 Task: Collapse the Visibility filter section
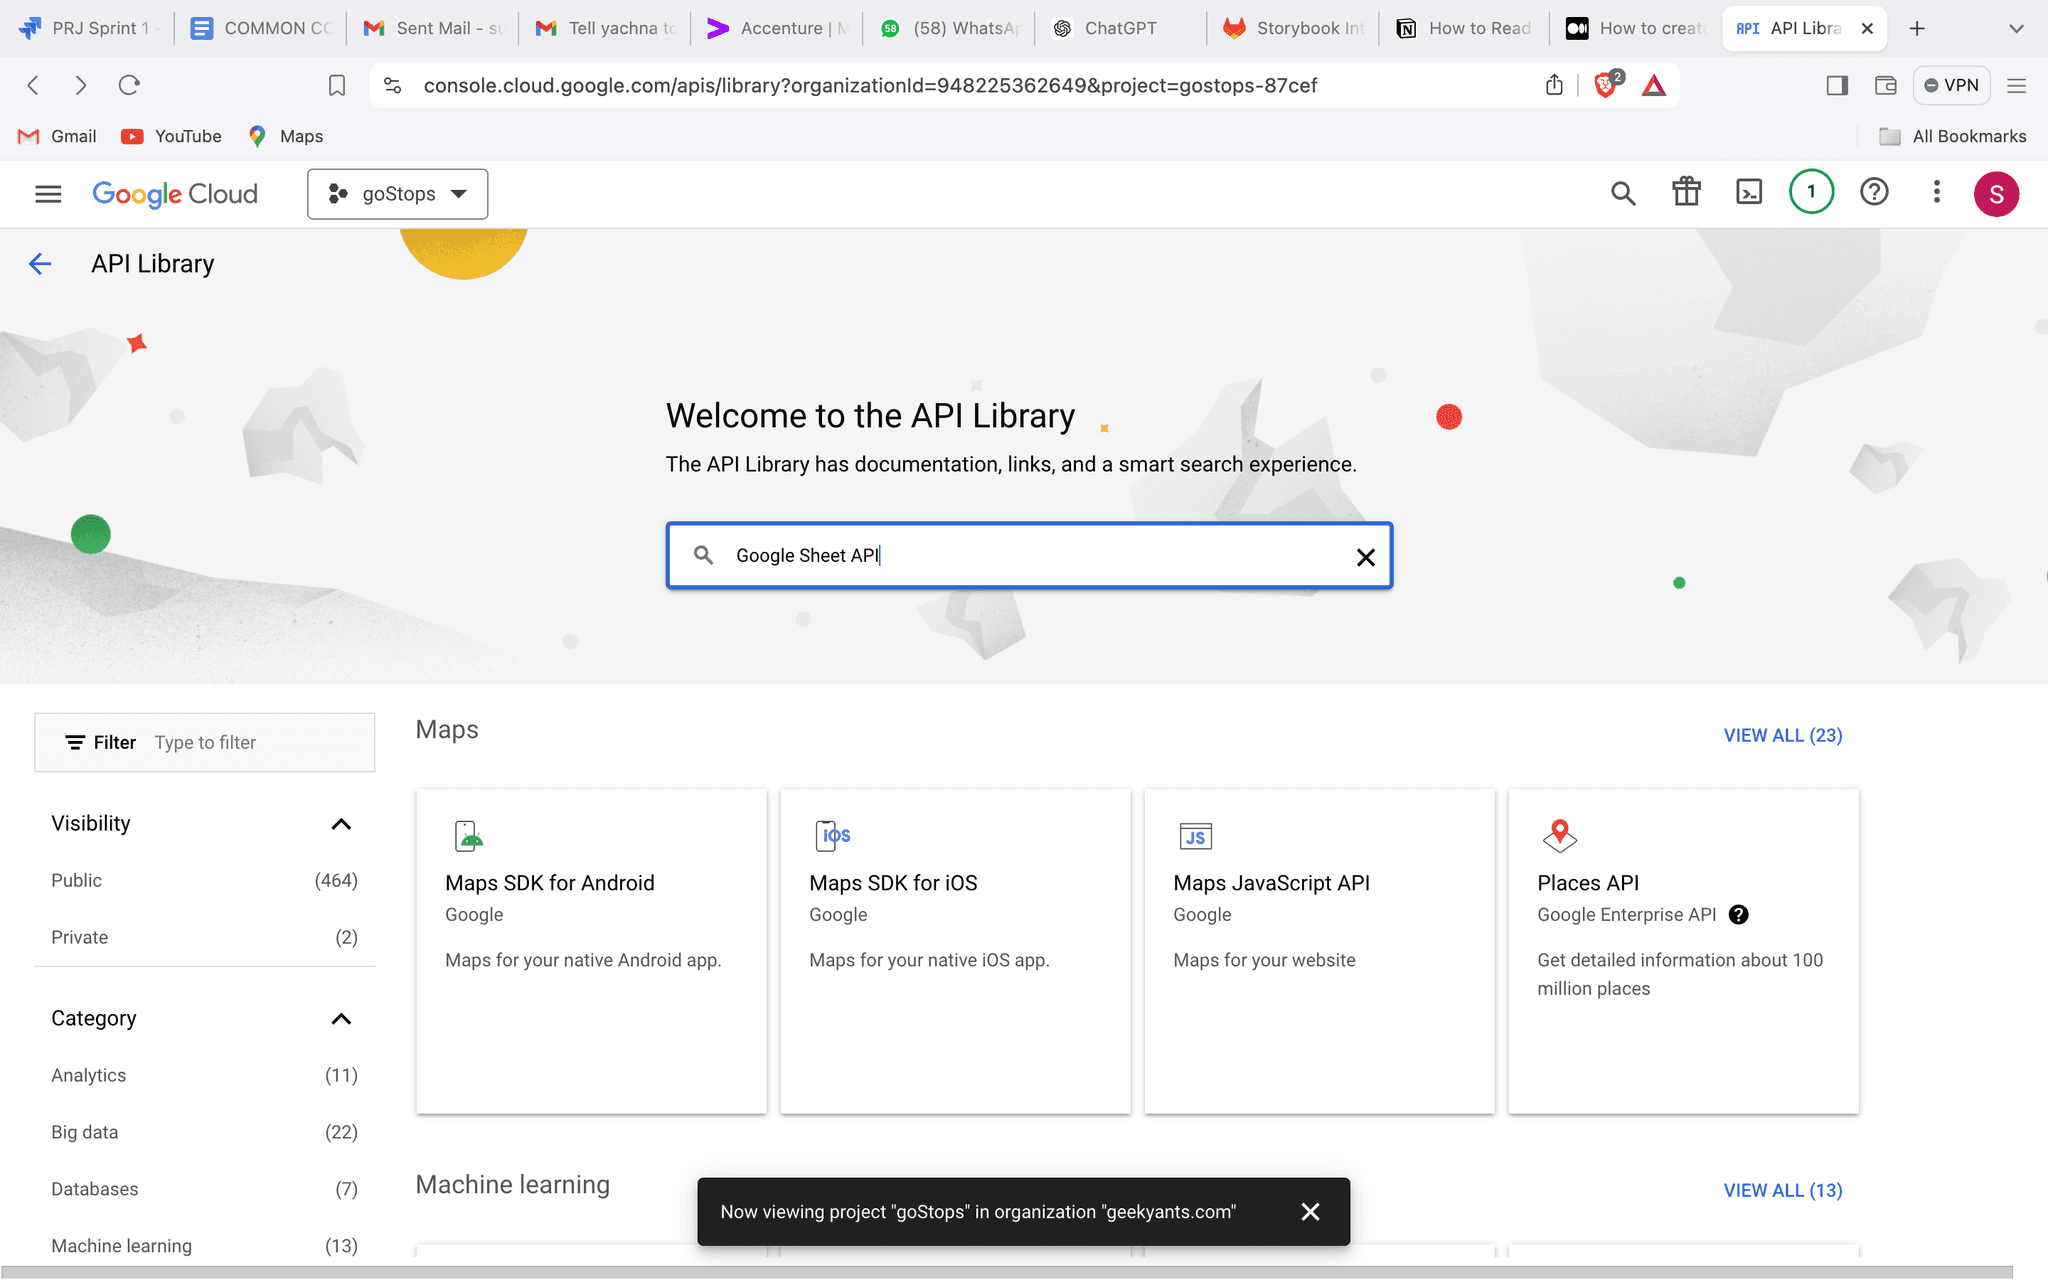point(341,823)
